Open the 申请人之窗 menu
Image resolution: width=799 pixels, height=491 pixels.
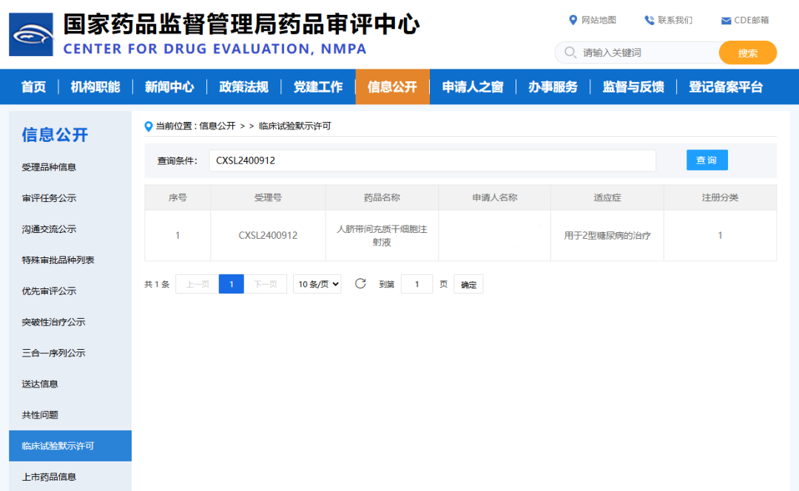472,87
